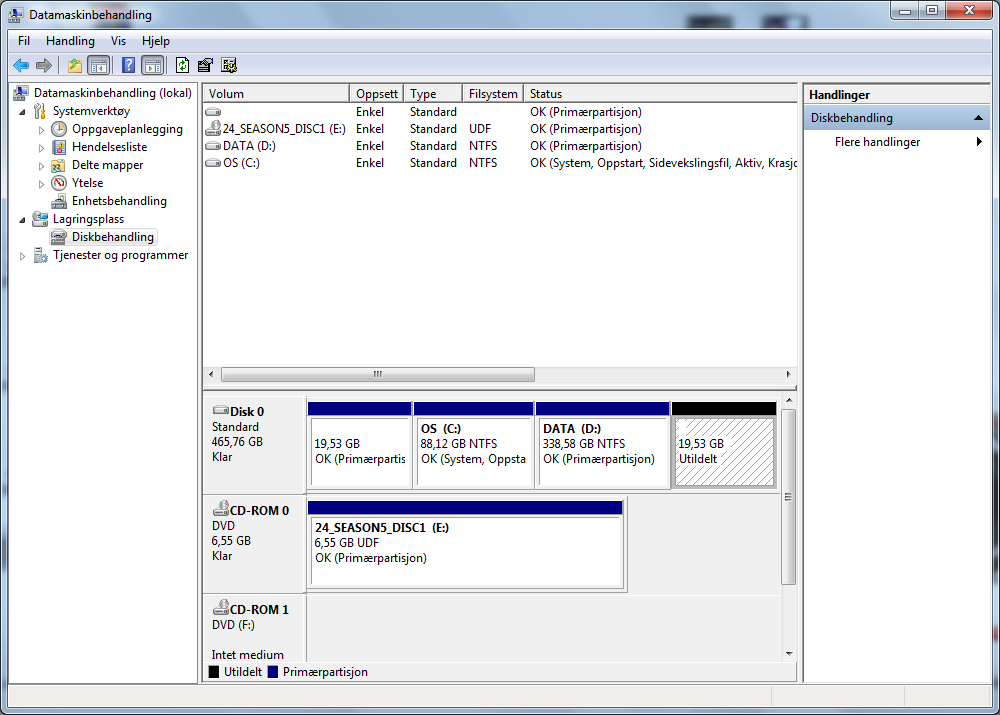Open the Handling menu
1000x715 pixels.
70,41
